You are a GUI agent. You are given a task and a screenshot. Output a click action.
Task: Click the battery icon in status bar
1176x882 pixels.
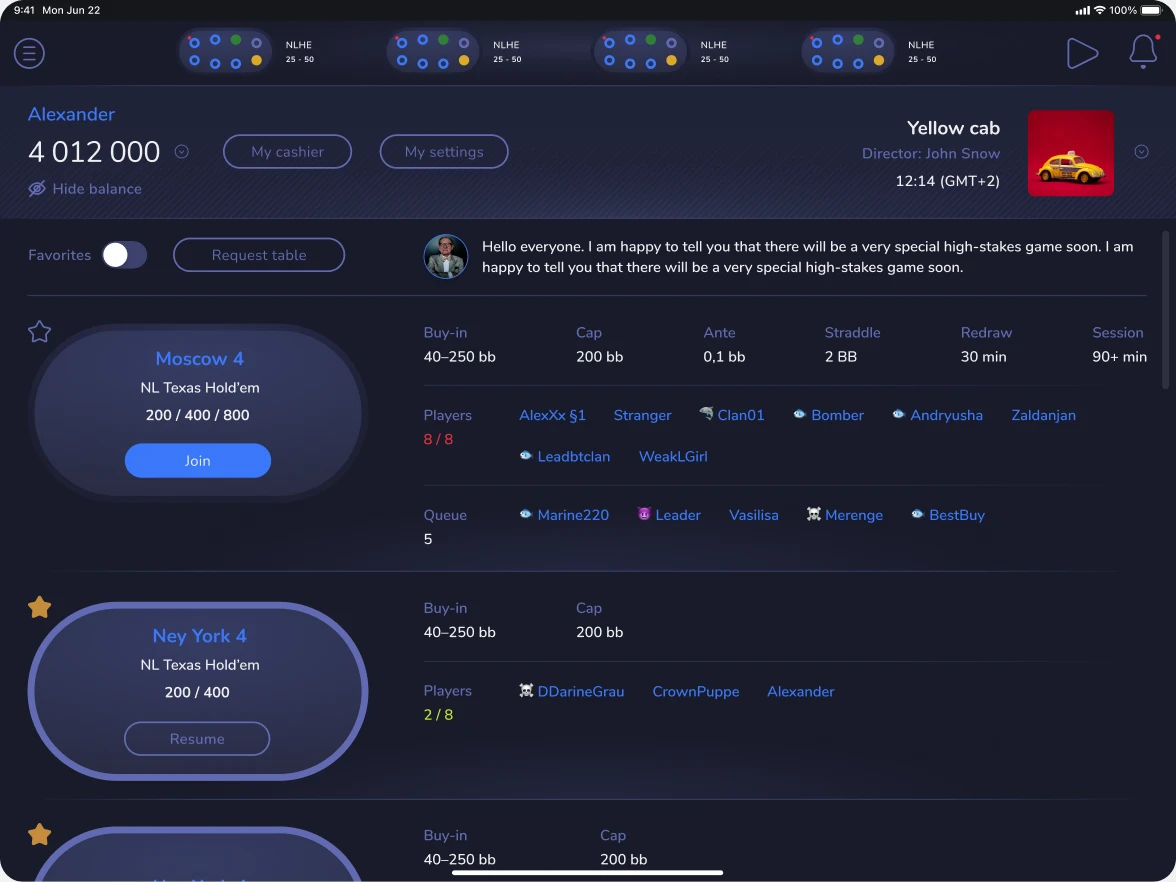pos(1152,10)
